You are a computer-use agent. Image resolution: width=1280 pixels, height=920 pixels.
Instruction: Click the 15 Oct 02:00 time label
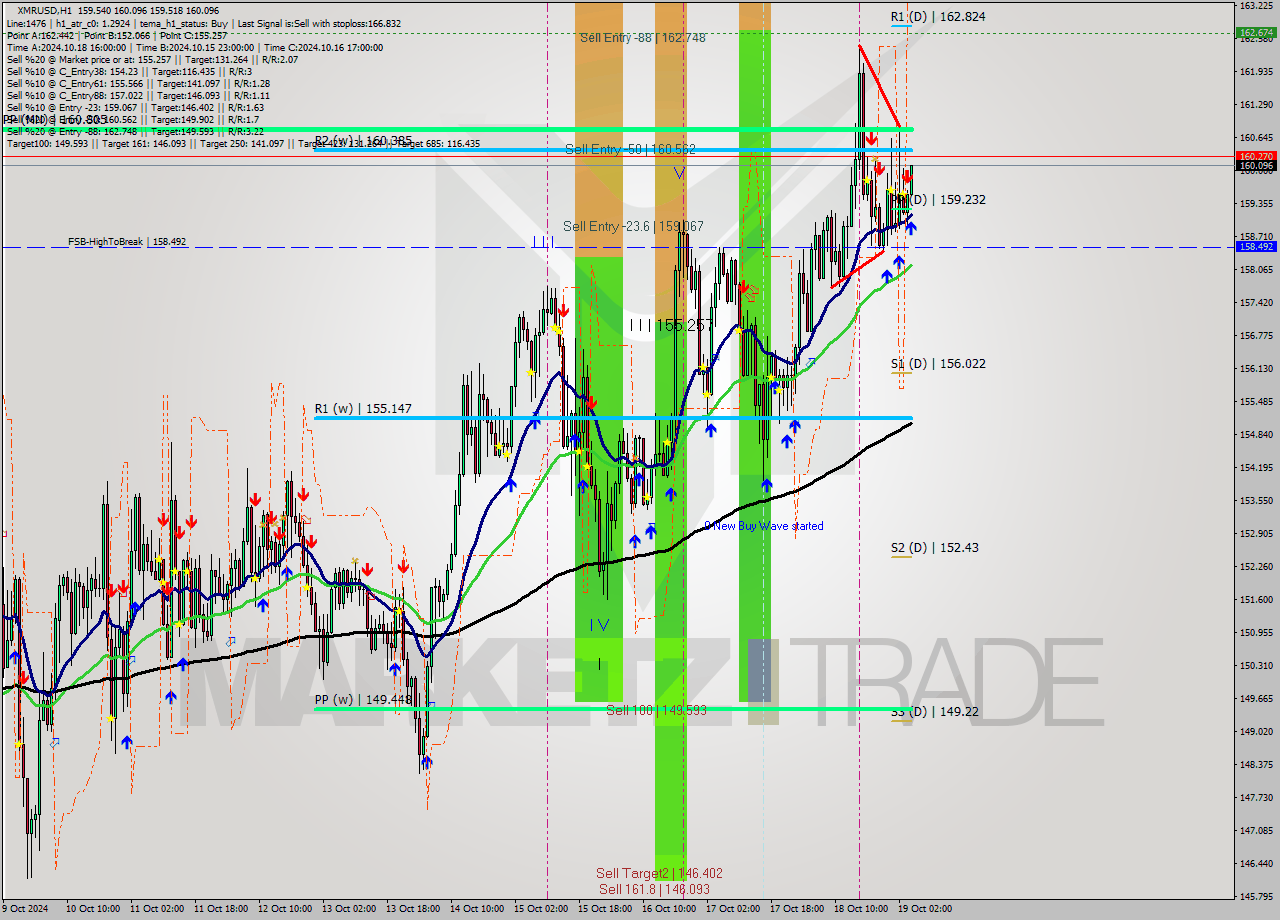pos(540,909)
